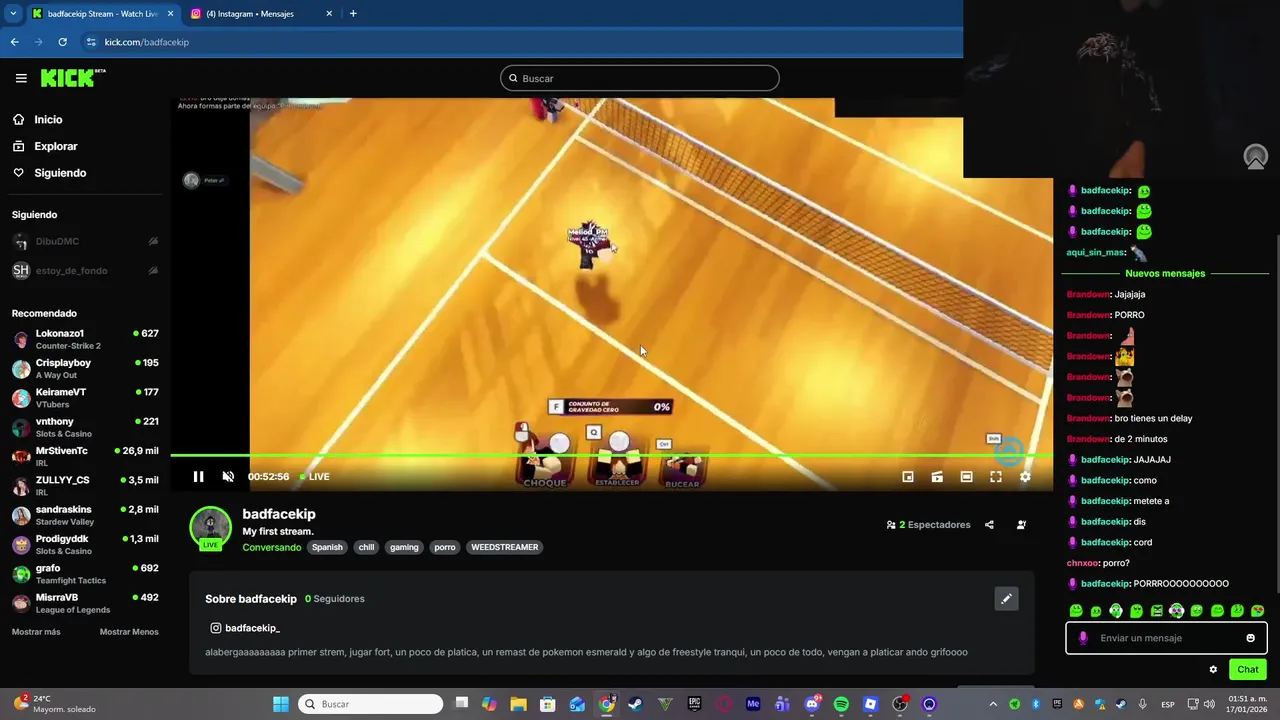
Task: Send message with Chat button
Action: (x=1248, y=669)
